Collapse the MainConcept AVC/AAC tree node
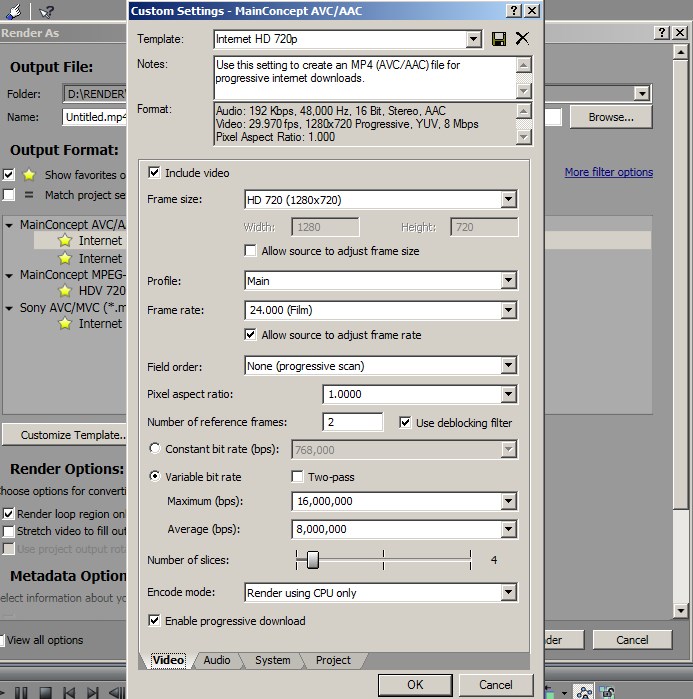This screenshot has height=699, width=693. (9, 225)
